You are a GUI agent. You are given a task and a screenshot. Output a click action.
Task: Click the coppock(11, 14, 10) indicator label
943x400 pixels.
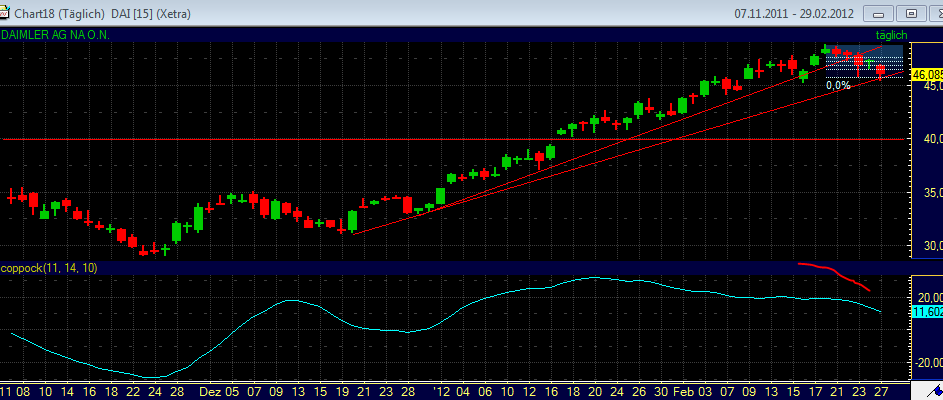(49, 268)
